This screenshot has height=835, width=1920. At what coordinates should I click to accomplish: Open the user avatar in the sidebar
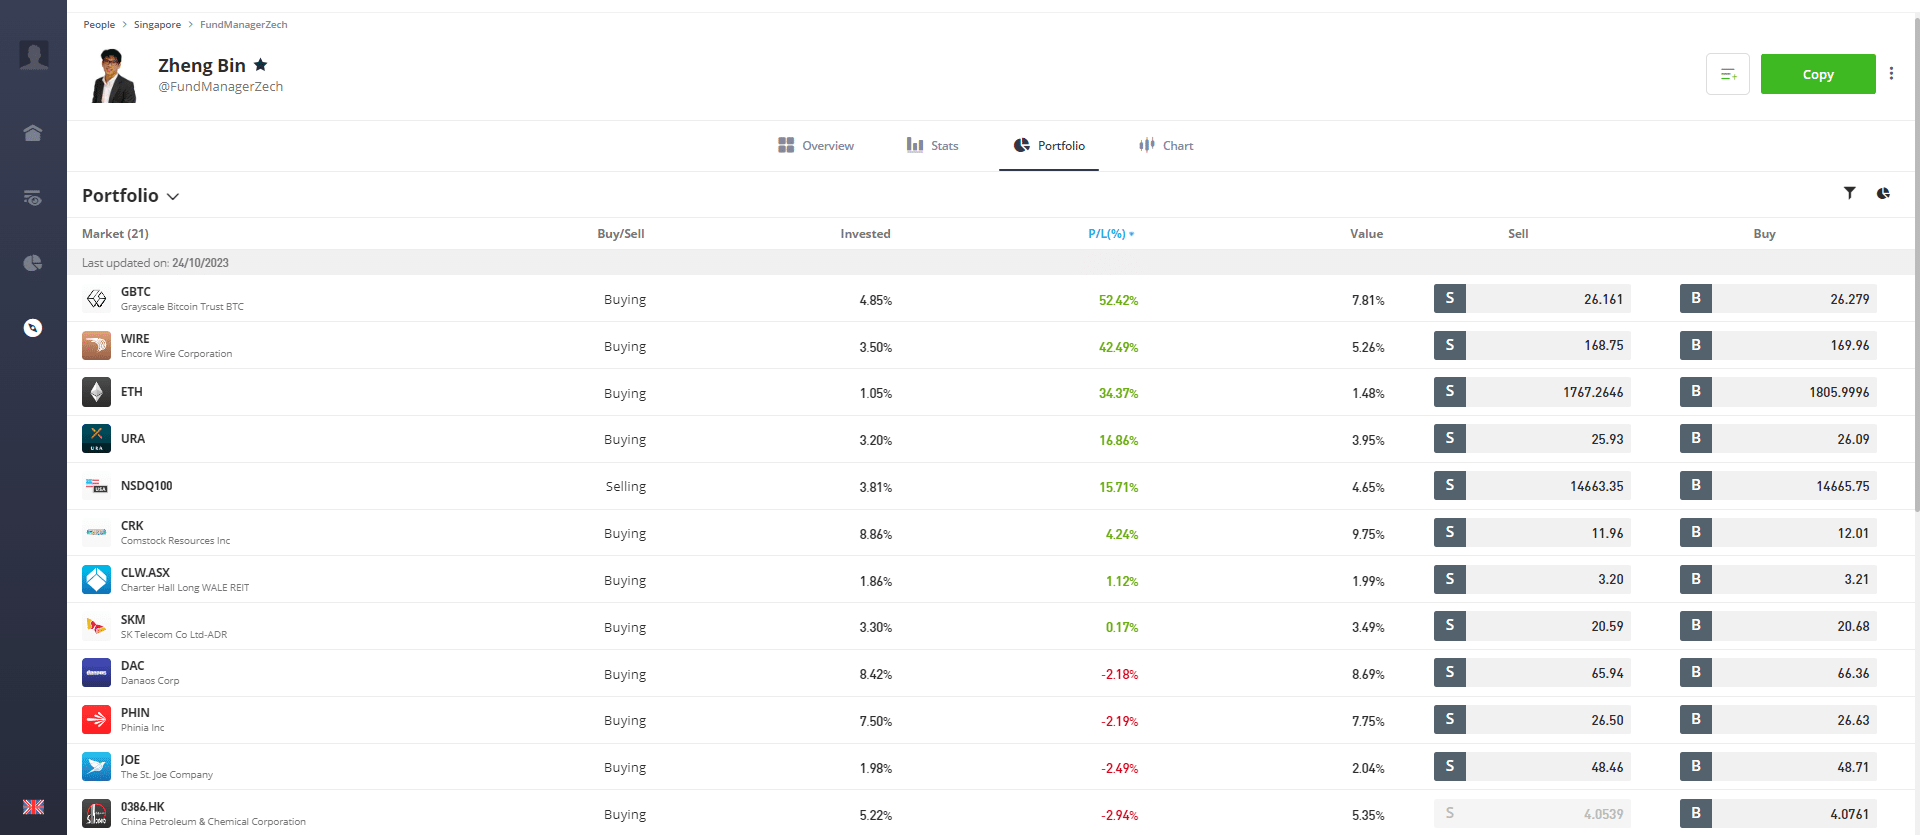(x=34, y=55)
